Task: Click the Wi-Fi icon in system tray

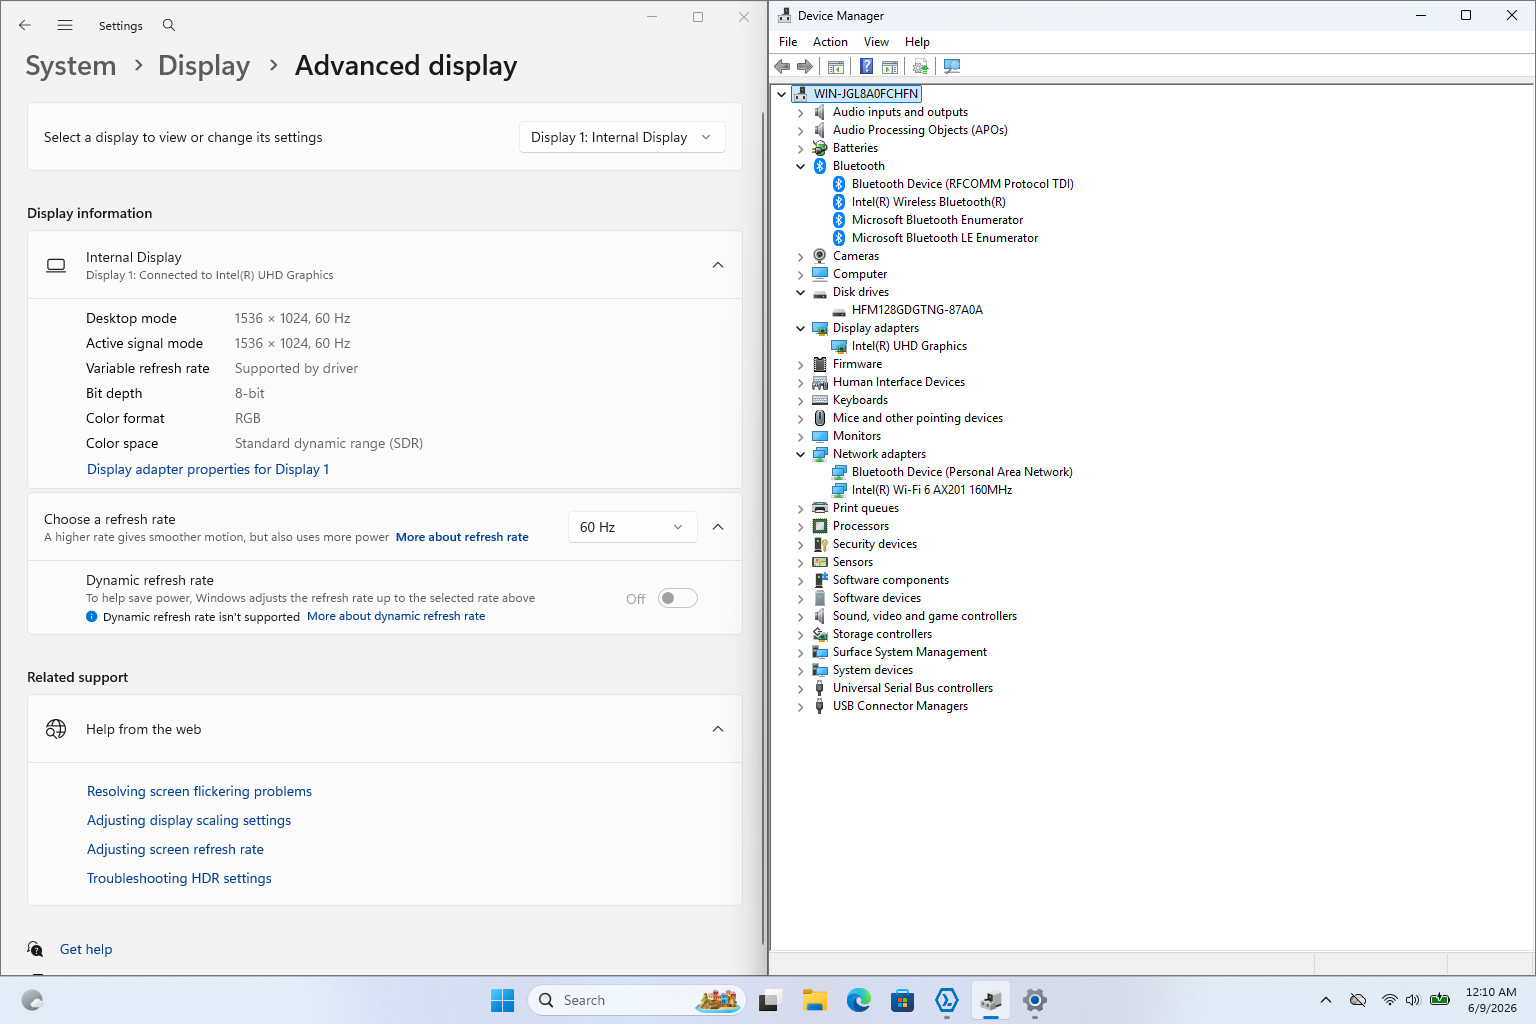Action: [x=1389, y=1000]
